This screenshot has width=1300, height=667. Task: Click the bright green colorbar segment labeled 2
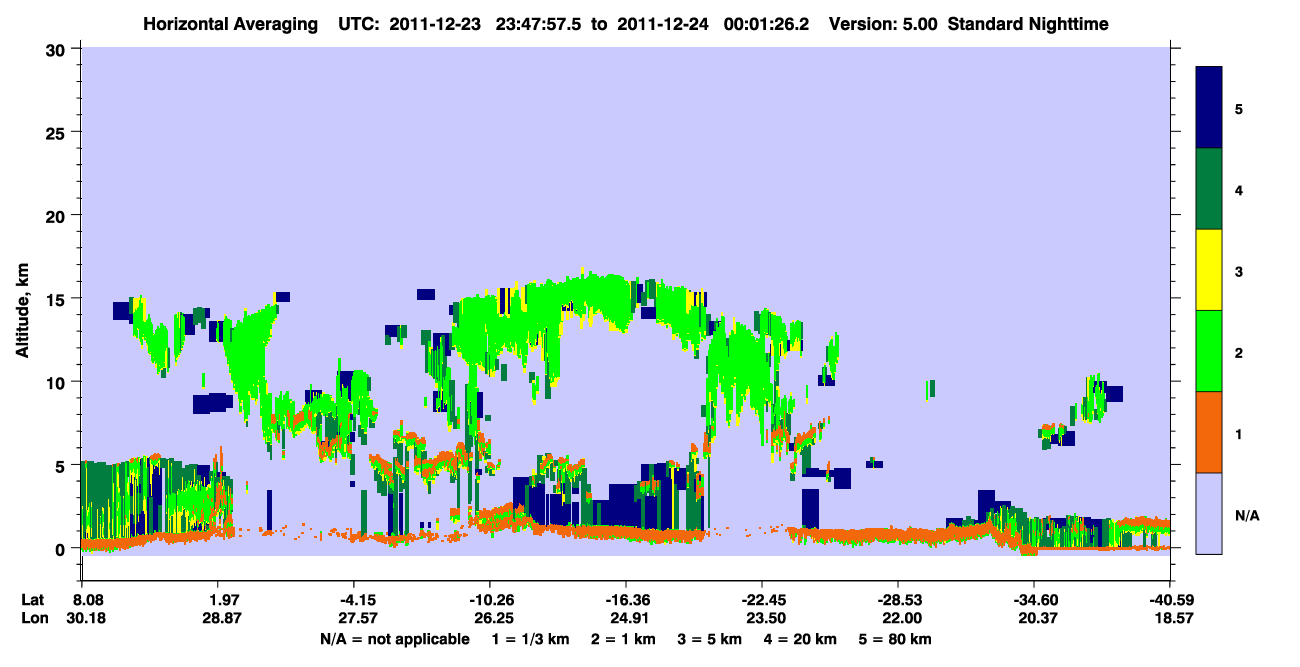click(1209, 351)
